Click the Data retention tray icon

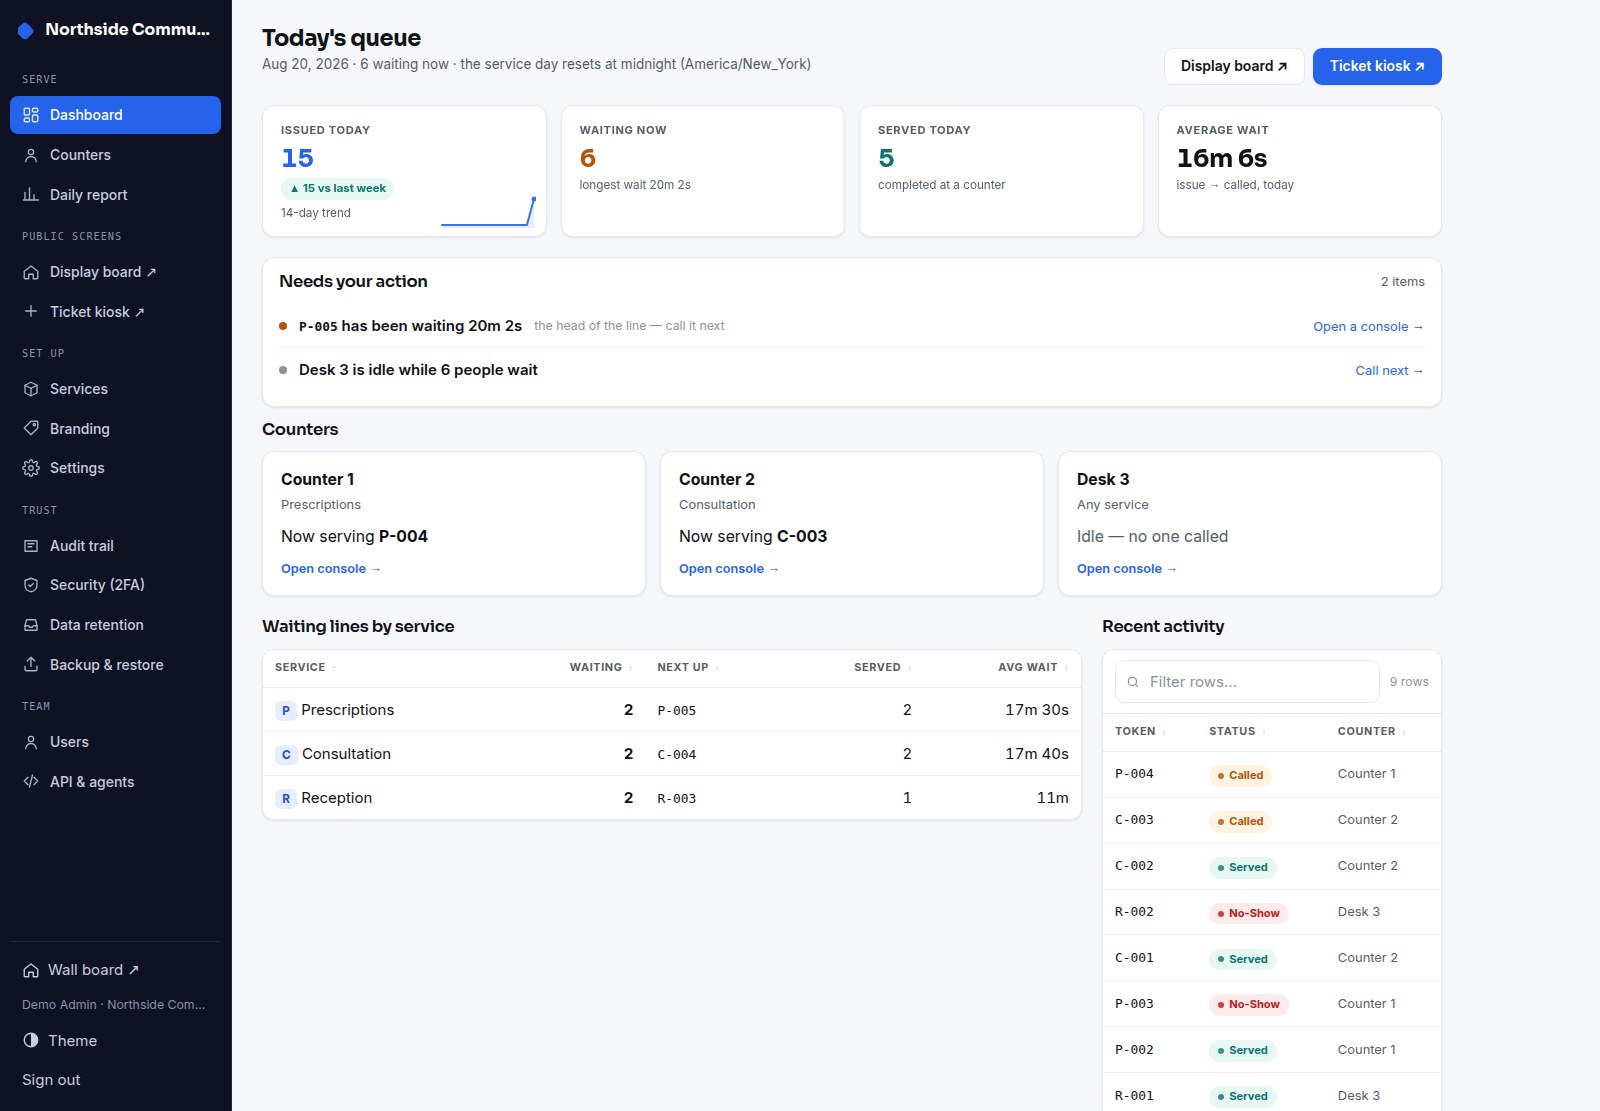[x=31, y=625]
